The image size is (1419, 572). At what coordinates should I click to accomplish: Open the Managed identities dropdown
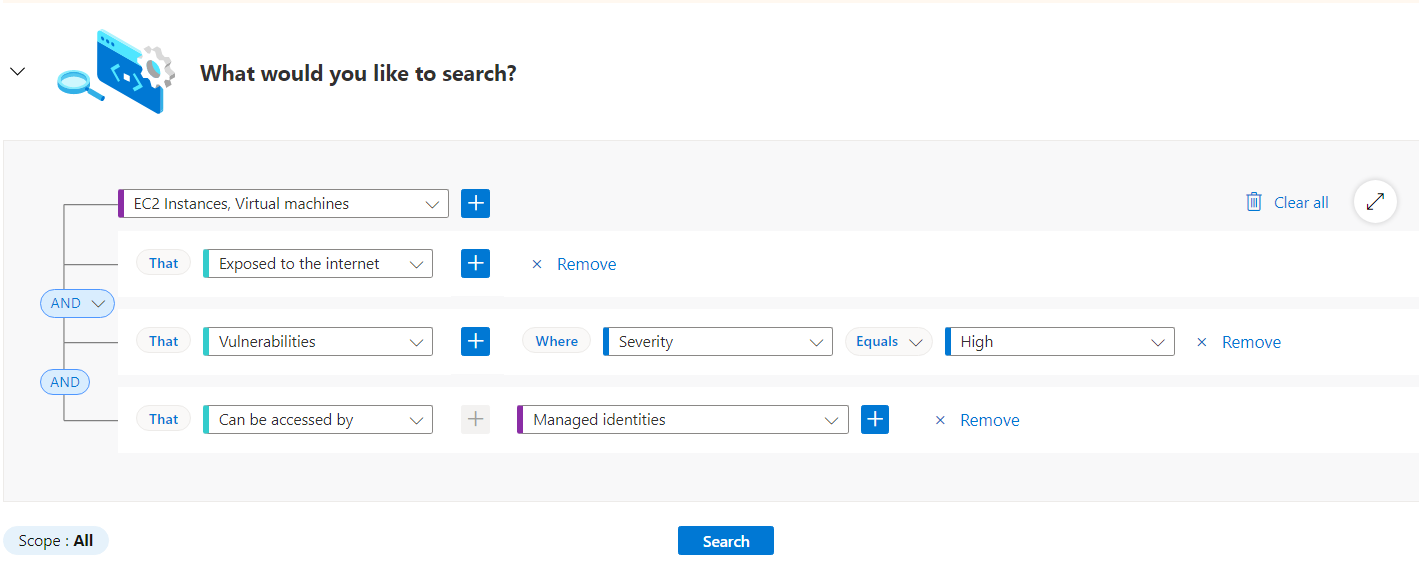683,419
